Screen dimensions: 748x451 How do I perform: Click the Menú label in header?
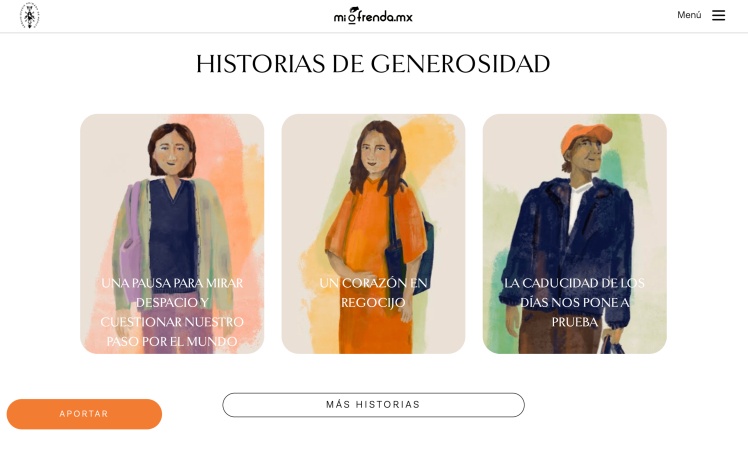coord(689,15)
